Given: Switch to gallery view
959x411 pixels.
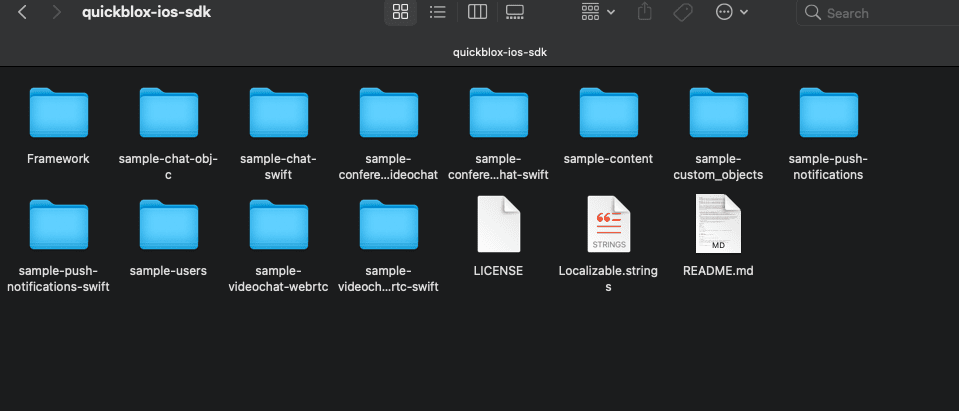Looking at the screenshot, I should tap(514, 12).
